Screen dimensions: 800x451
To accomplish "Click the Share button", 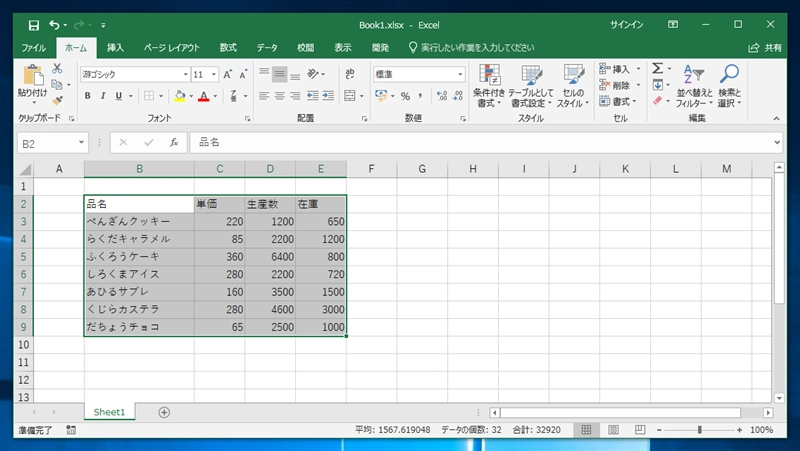I will tap(765, 48).
